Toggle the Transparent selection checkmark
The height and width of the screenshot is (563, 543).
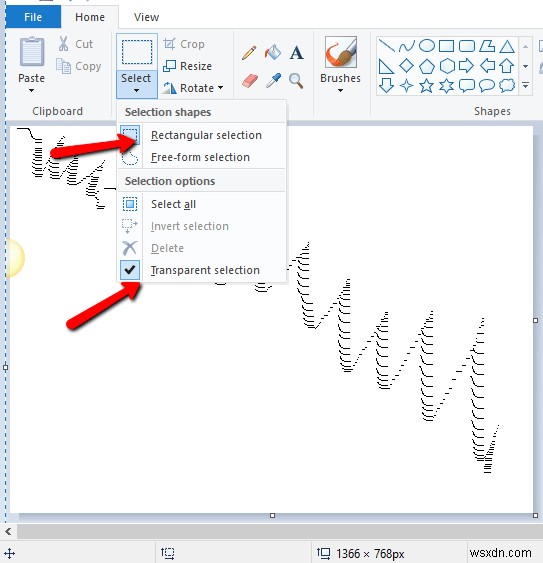130,270
